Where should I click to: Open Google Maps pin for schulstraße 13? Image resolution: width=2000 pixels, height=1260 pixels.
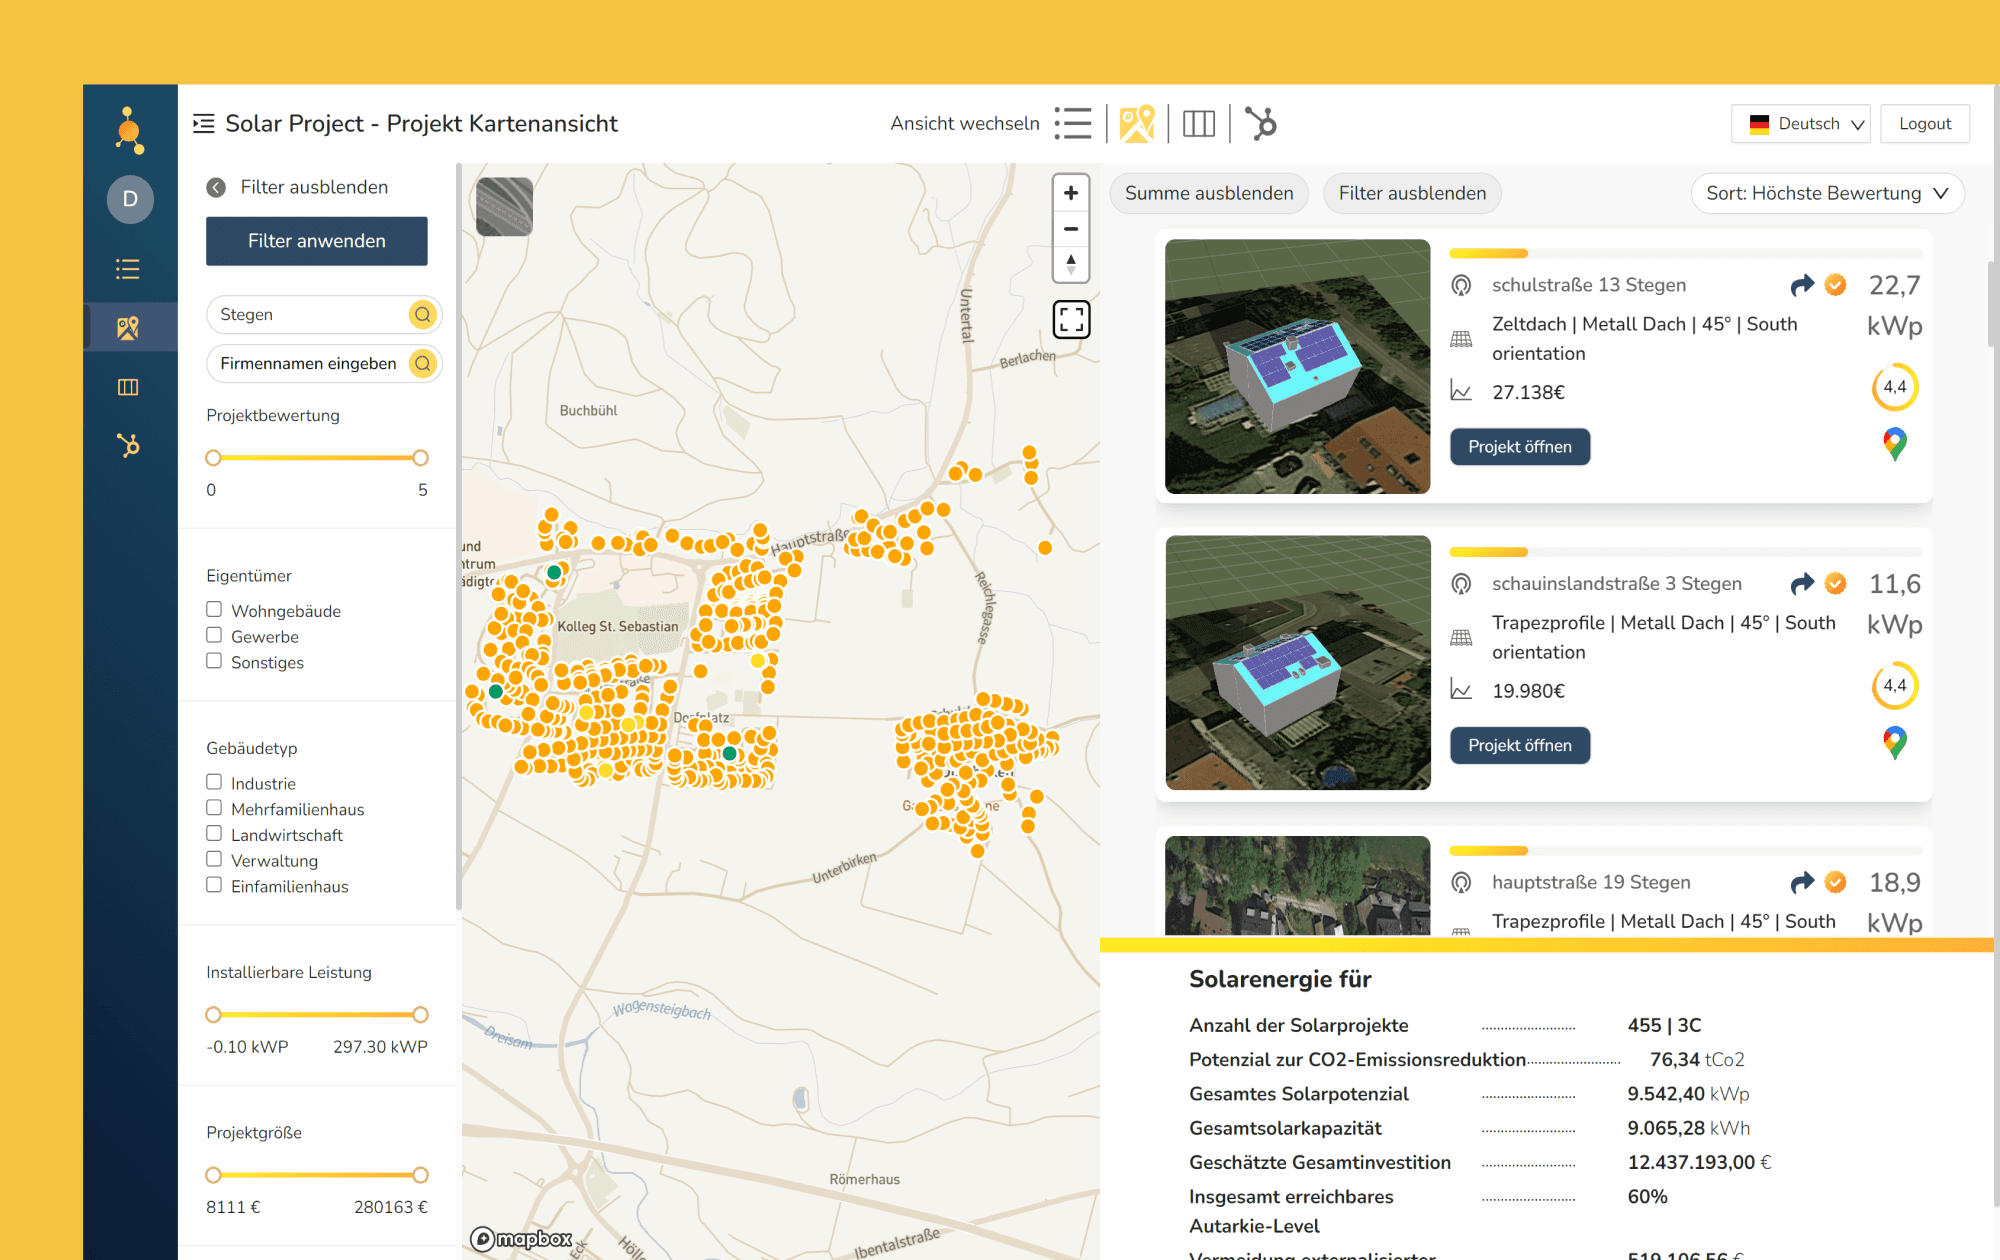1894,443
